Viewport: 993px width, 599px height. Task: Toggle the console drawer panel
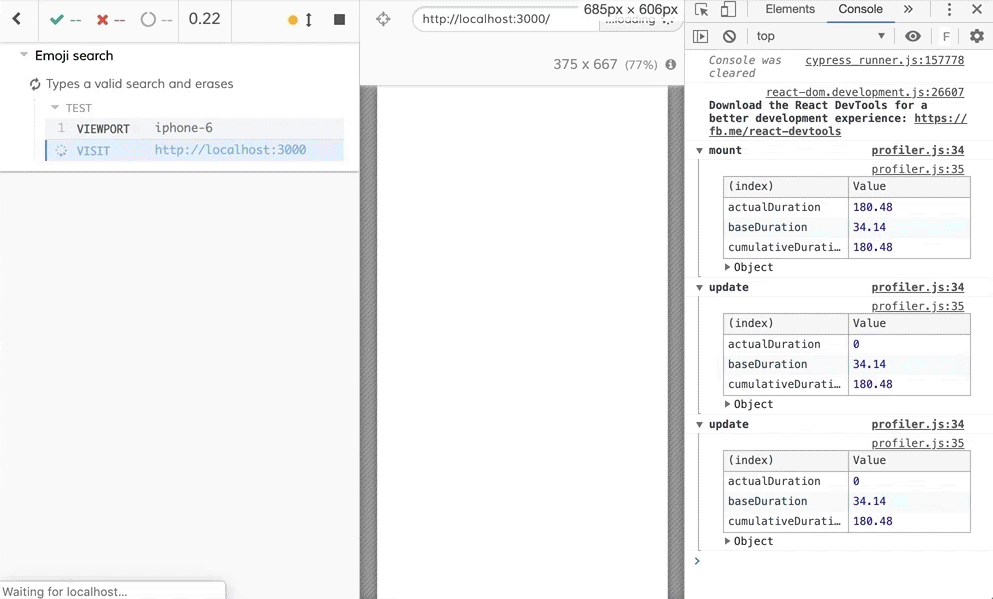coord(702,35)
